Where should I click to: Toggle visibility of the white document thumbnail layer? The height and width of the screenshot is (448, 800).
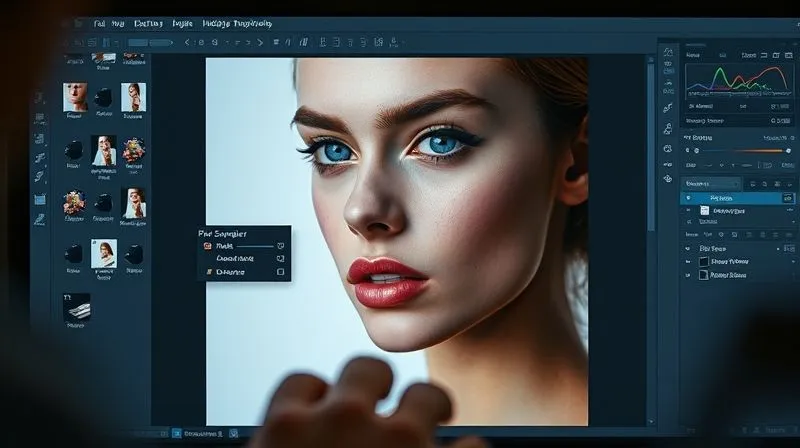pos(688,210)
